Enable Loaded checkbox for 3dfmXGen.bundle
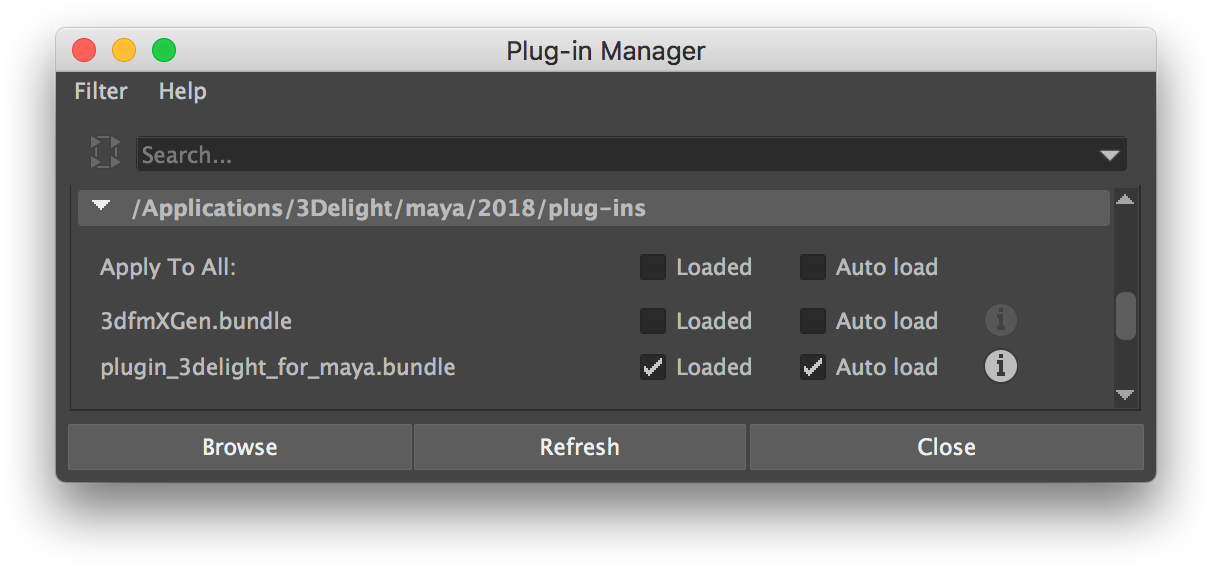 (653, 321)
